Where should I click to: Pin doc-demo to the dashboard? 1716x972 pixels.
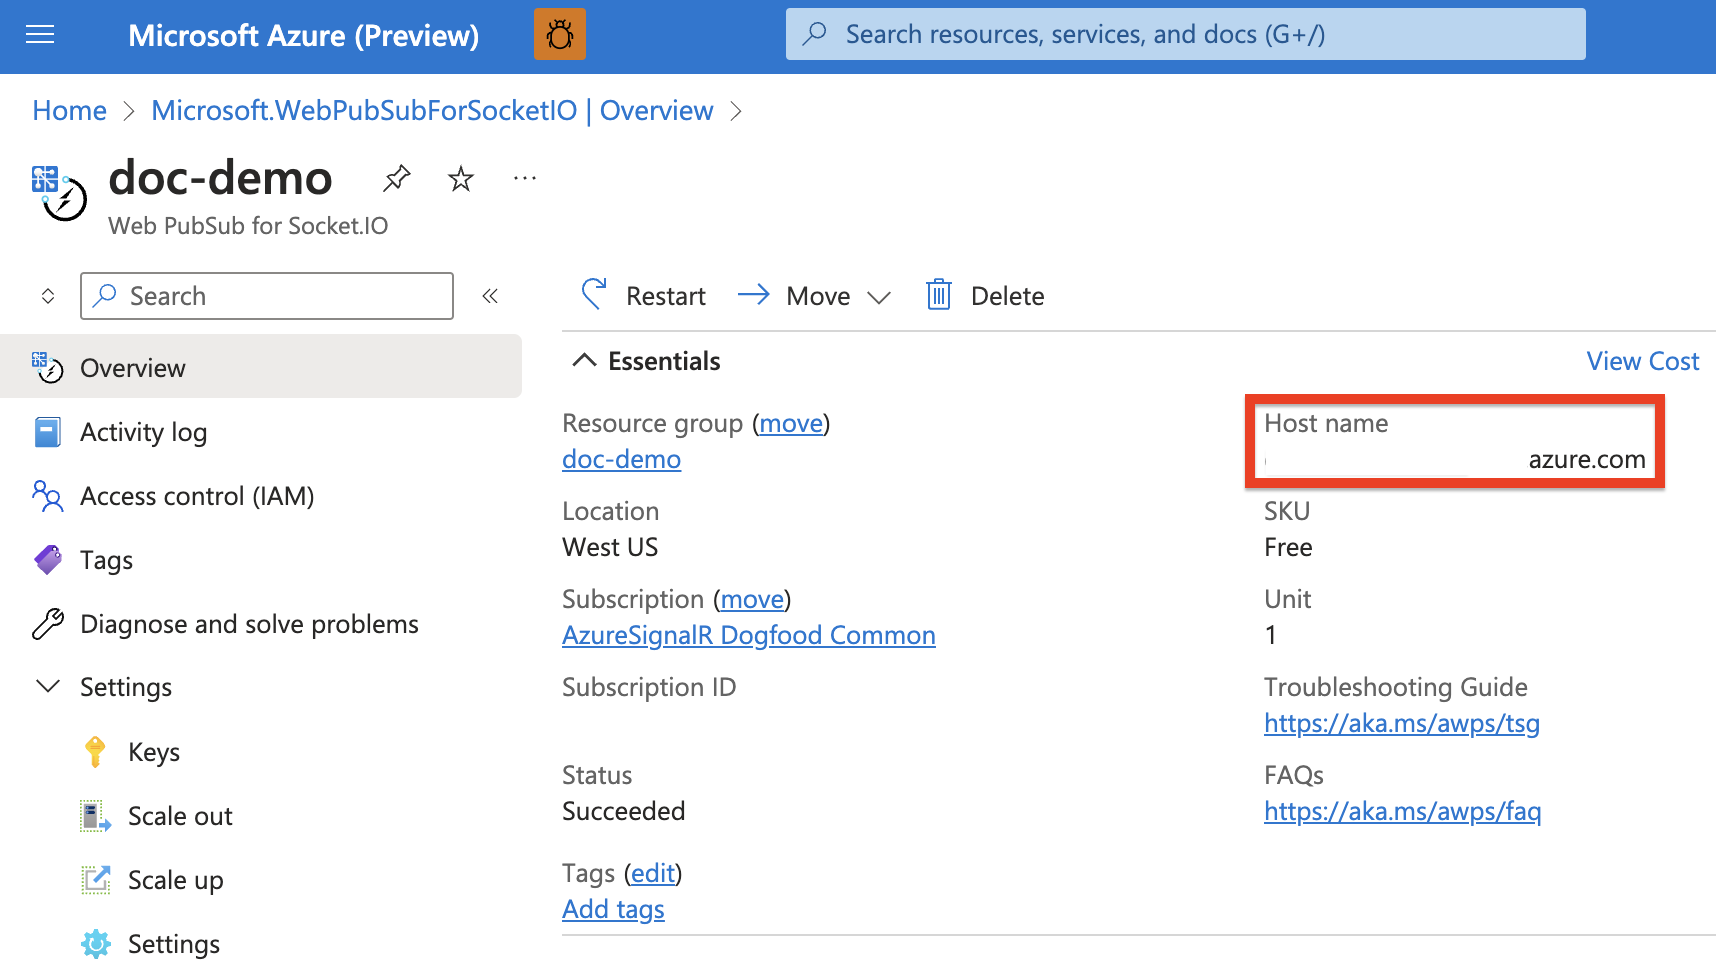pos(396,179)
